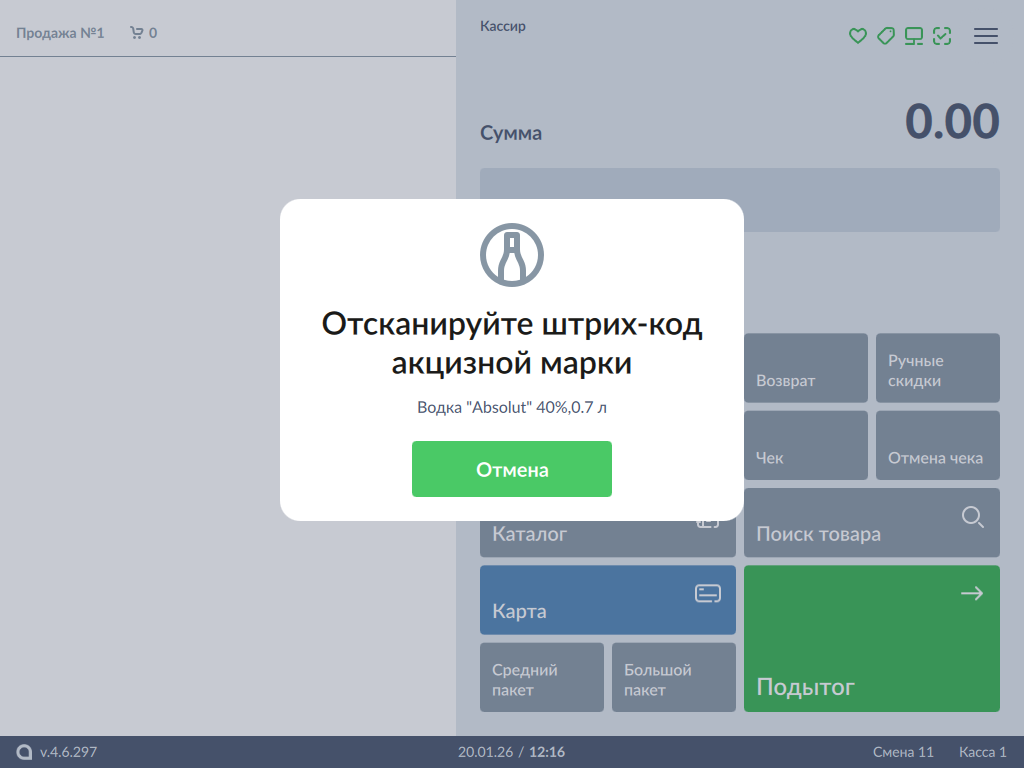The width and height of the screenshot is (1024, 768).
Task: Click the shopping cart icon
Action: (x=137, y=33)
